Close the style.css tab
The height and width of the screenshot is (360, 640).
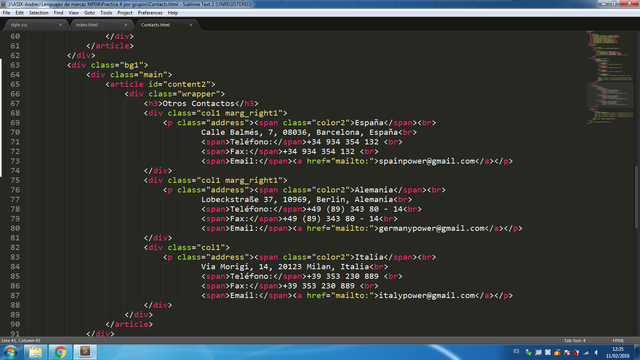[x=60, y=25]
